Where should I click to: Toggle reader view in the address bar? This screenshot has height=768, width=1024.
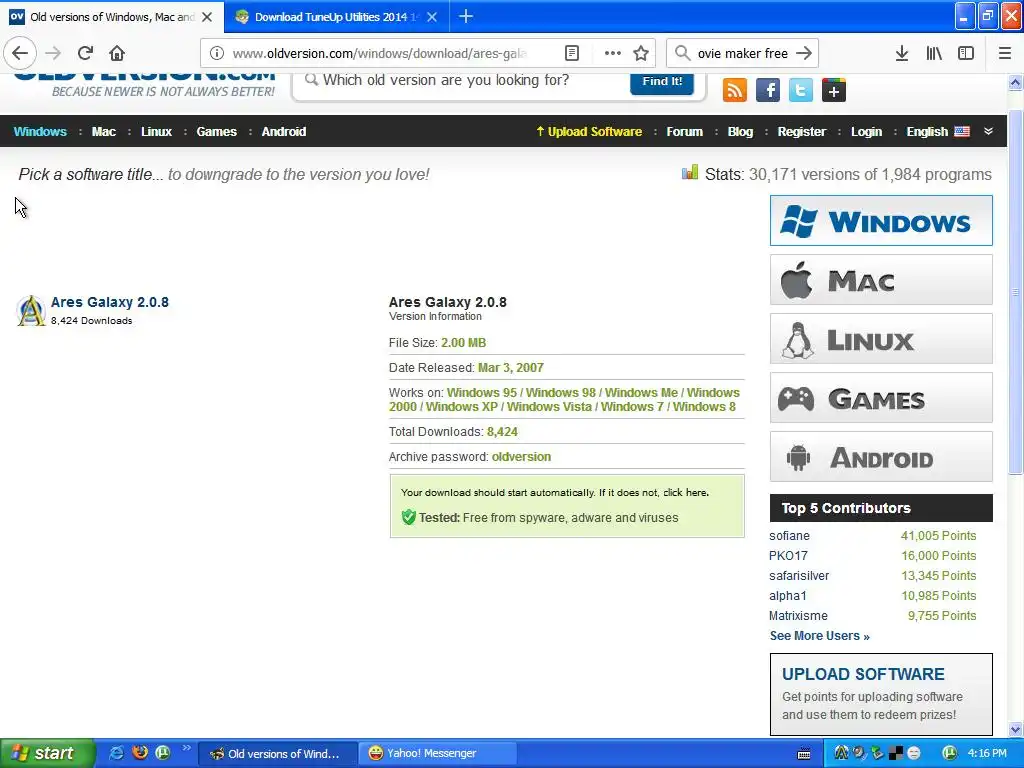tap(571, 53)
